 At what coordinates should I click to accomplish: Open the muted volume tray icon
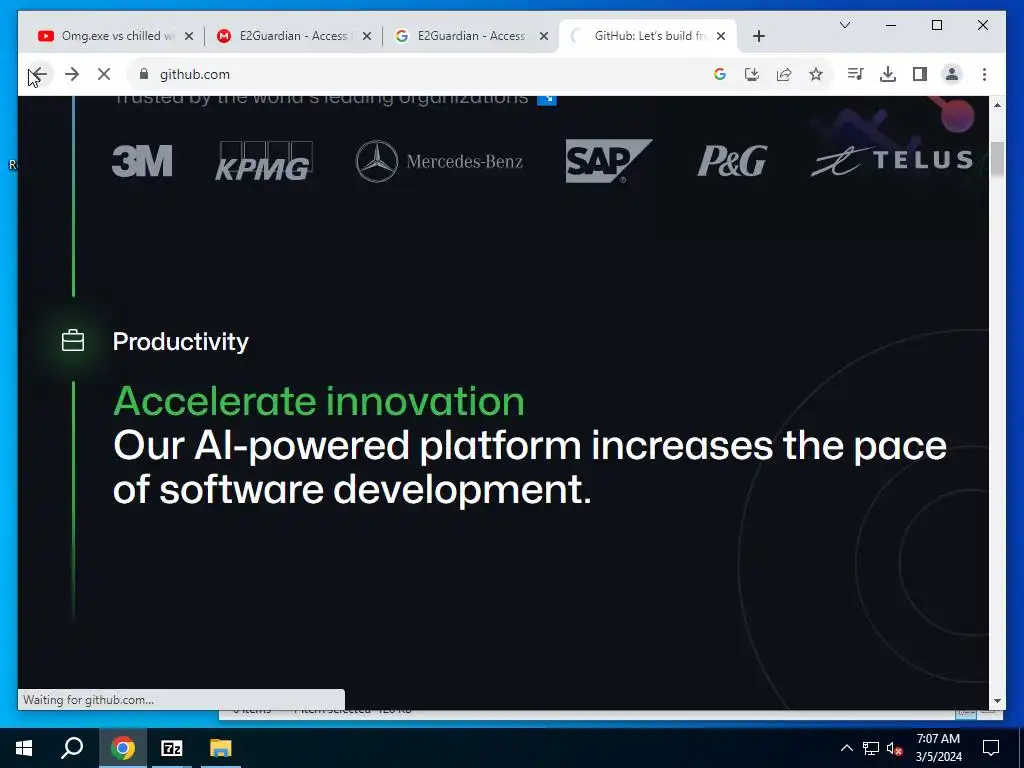(895, 748)
